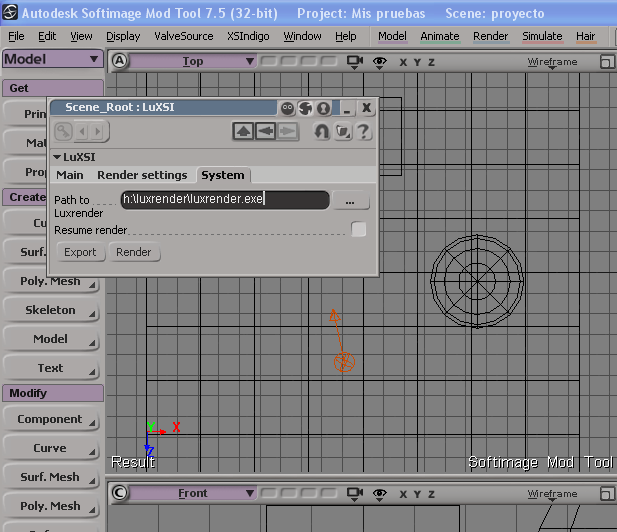Click the face icon in LuXSI title bar
The width and height of the screenshot is (617, 532).
[x=288, y=108]
